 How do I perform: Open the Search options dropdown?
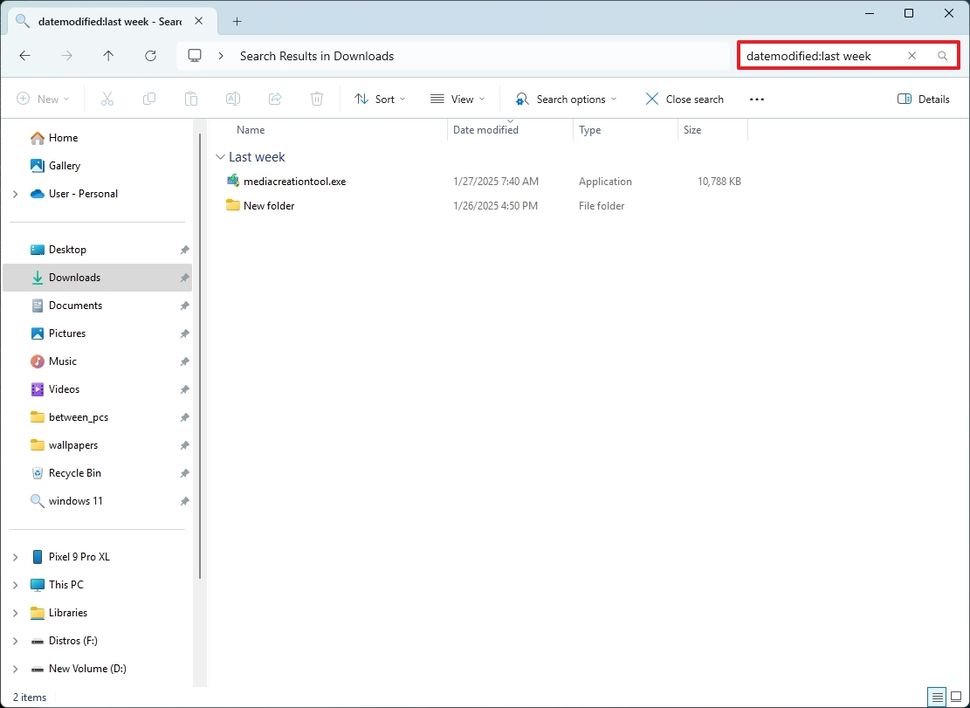[566, 98]
